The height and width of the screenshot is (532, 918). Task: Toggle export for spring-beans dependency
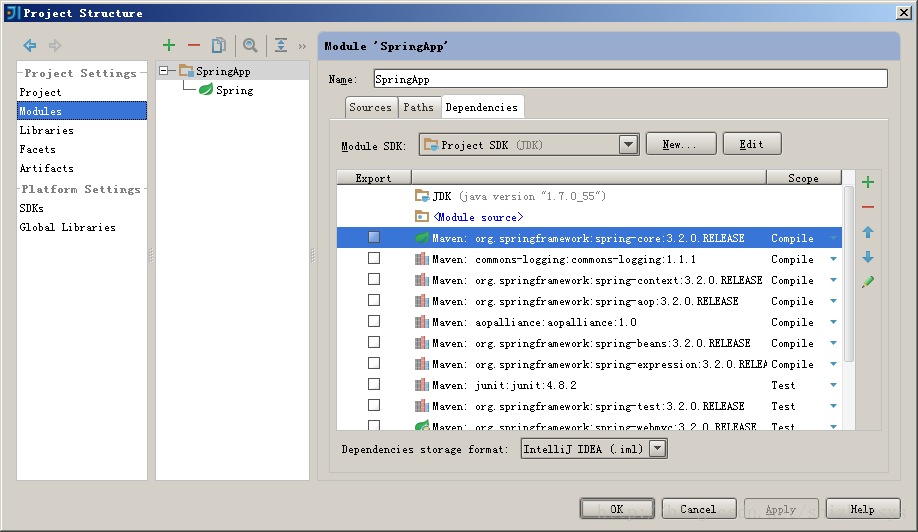pos(374,342)
